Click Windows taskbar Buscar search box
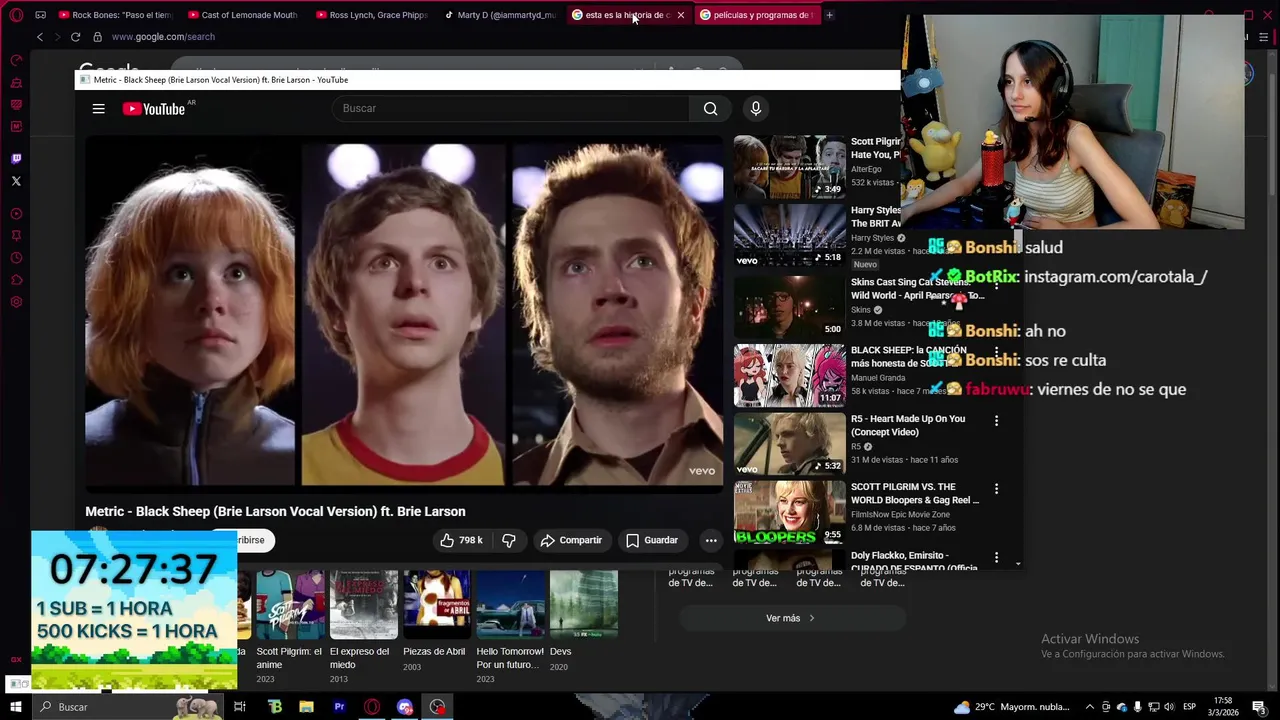1280x720 pixels. tap(128, 707)
